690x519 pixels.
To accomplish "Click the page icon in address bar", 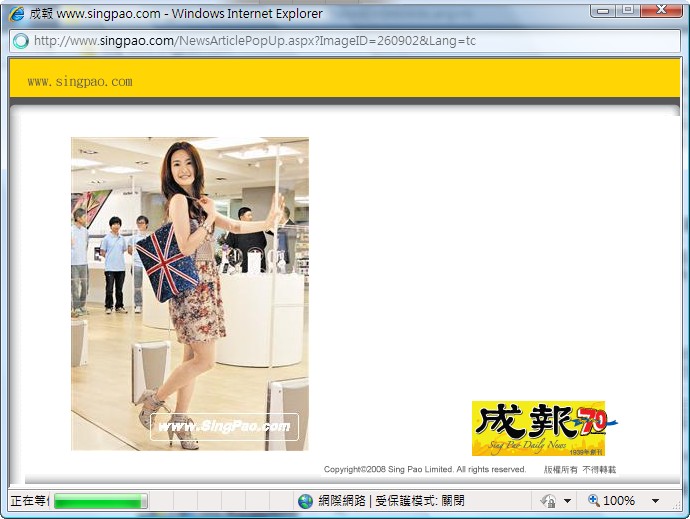I will (x=21, y=41).
